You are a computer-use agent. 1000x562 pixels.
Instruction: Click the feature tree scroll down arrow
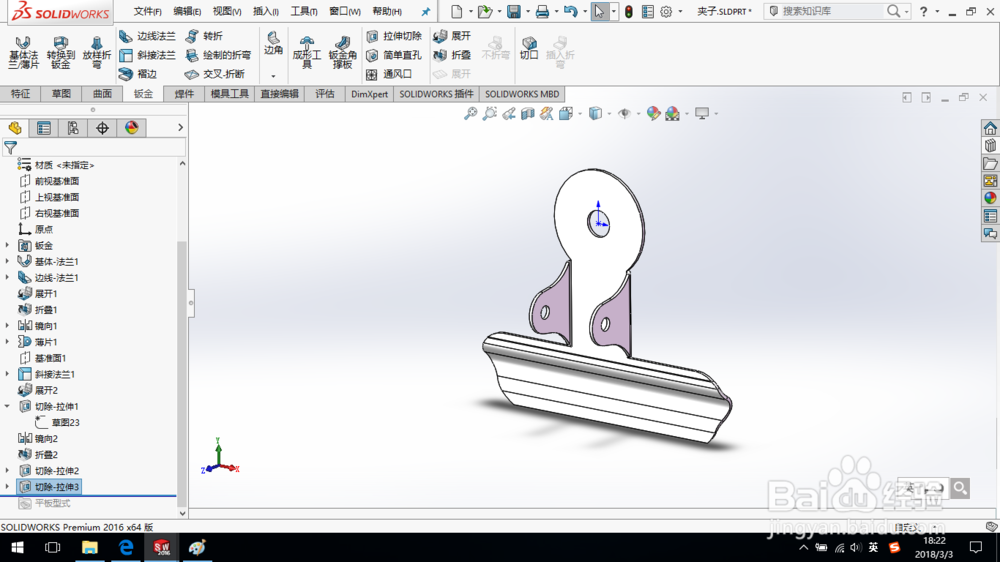coord(182,513)
